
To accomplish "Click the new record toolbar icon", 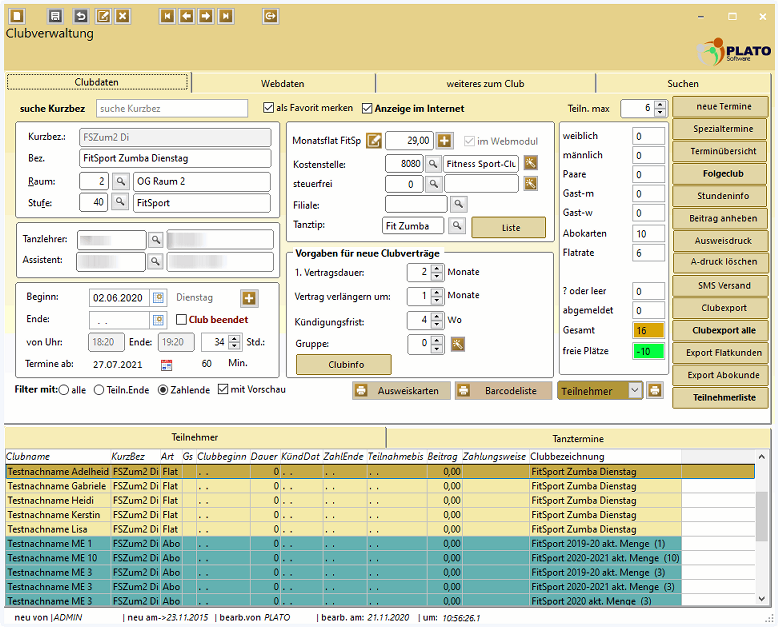I will coord(17,16).
